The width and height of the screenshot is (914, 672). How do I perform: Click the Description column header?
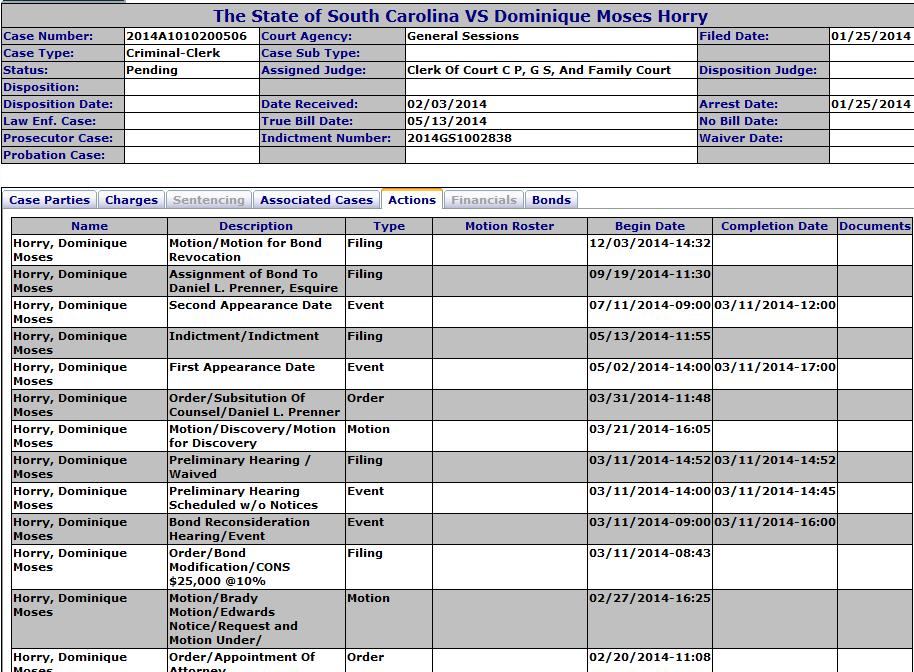(x=256, y=226)
